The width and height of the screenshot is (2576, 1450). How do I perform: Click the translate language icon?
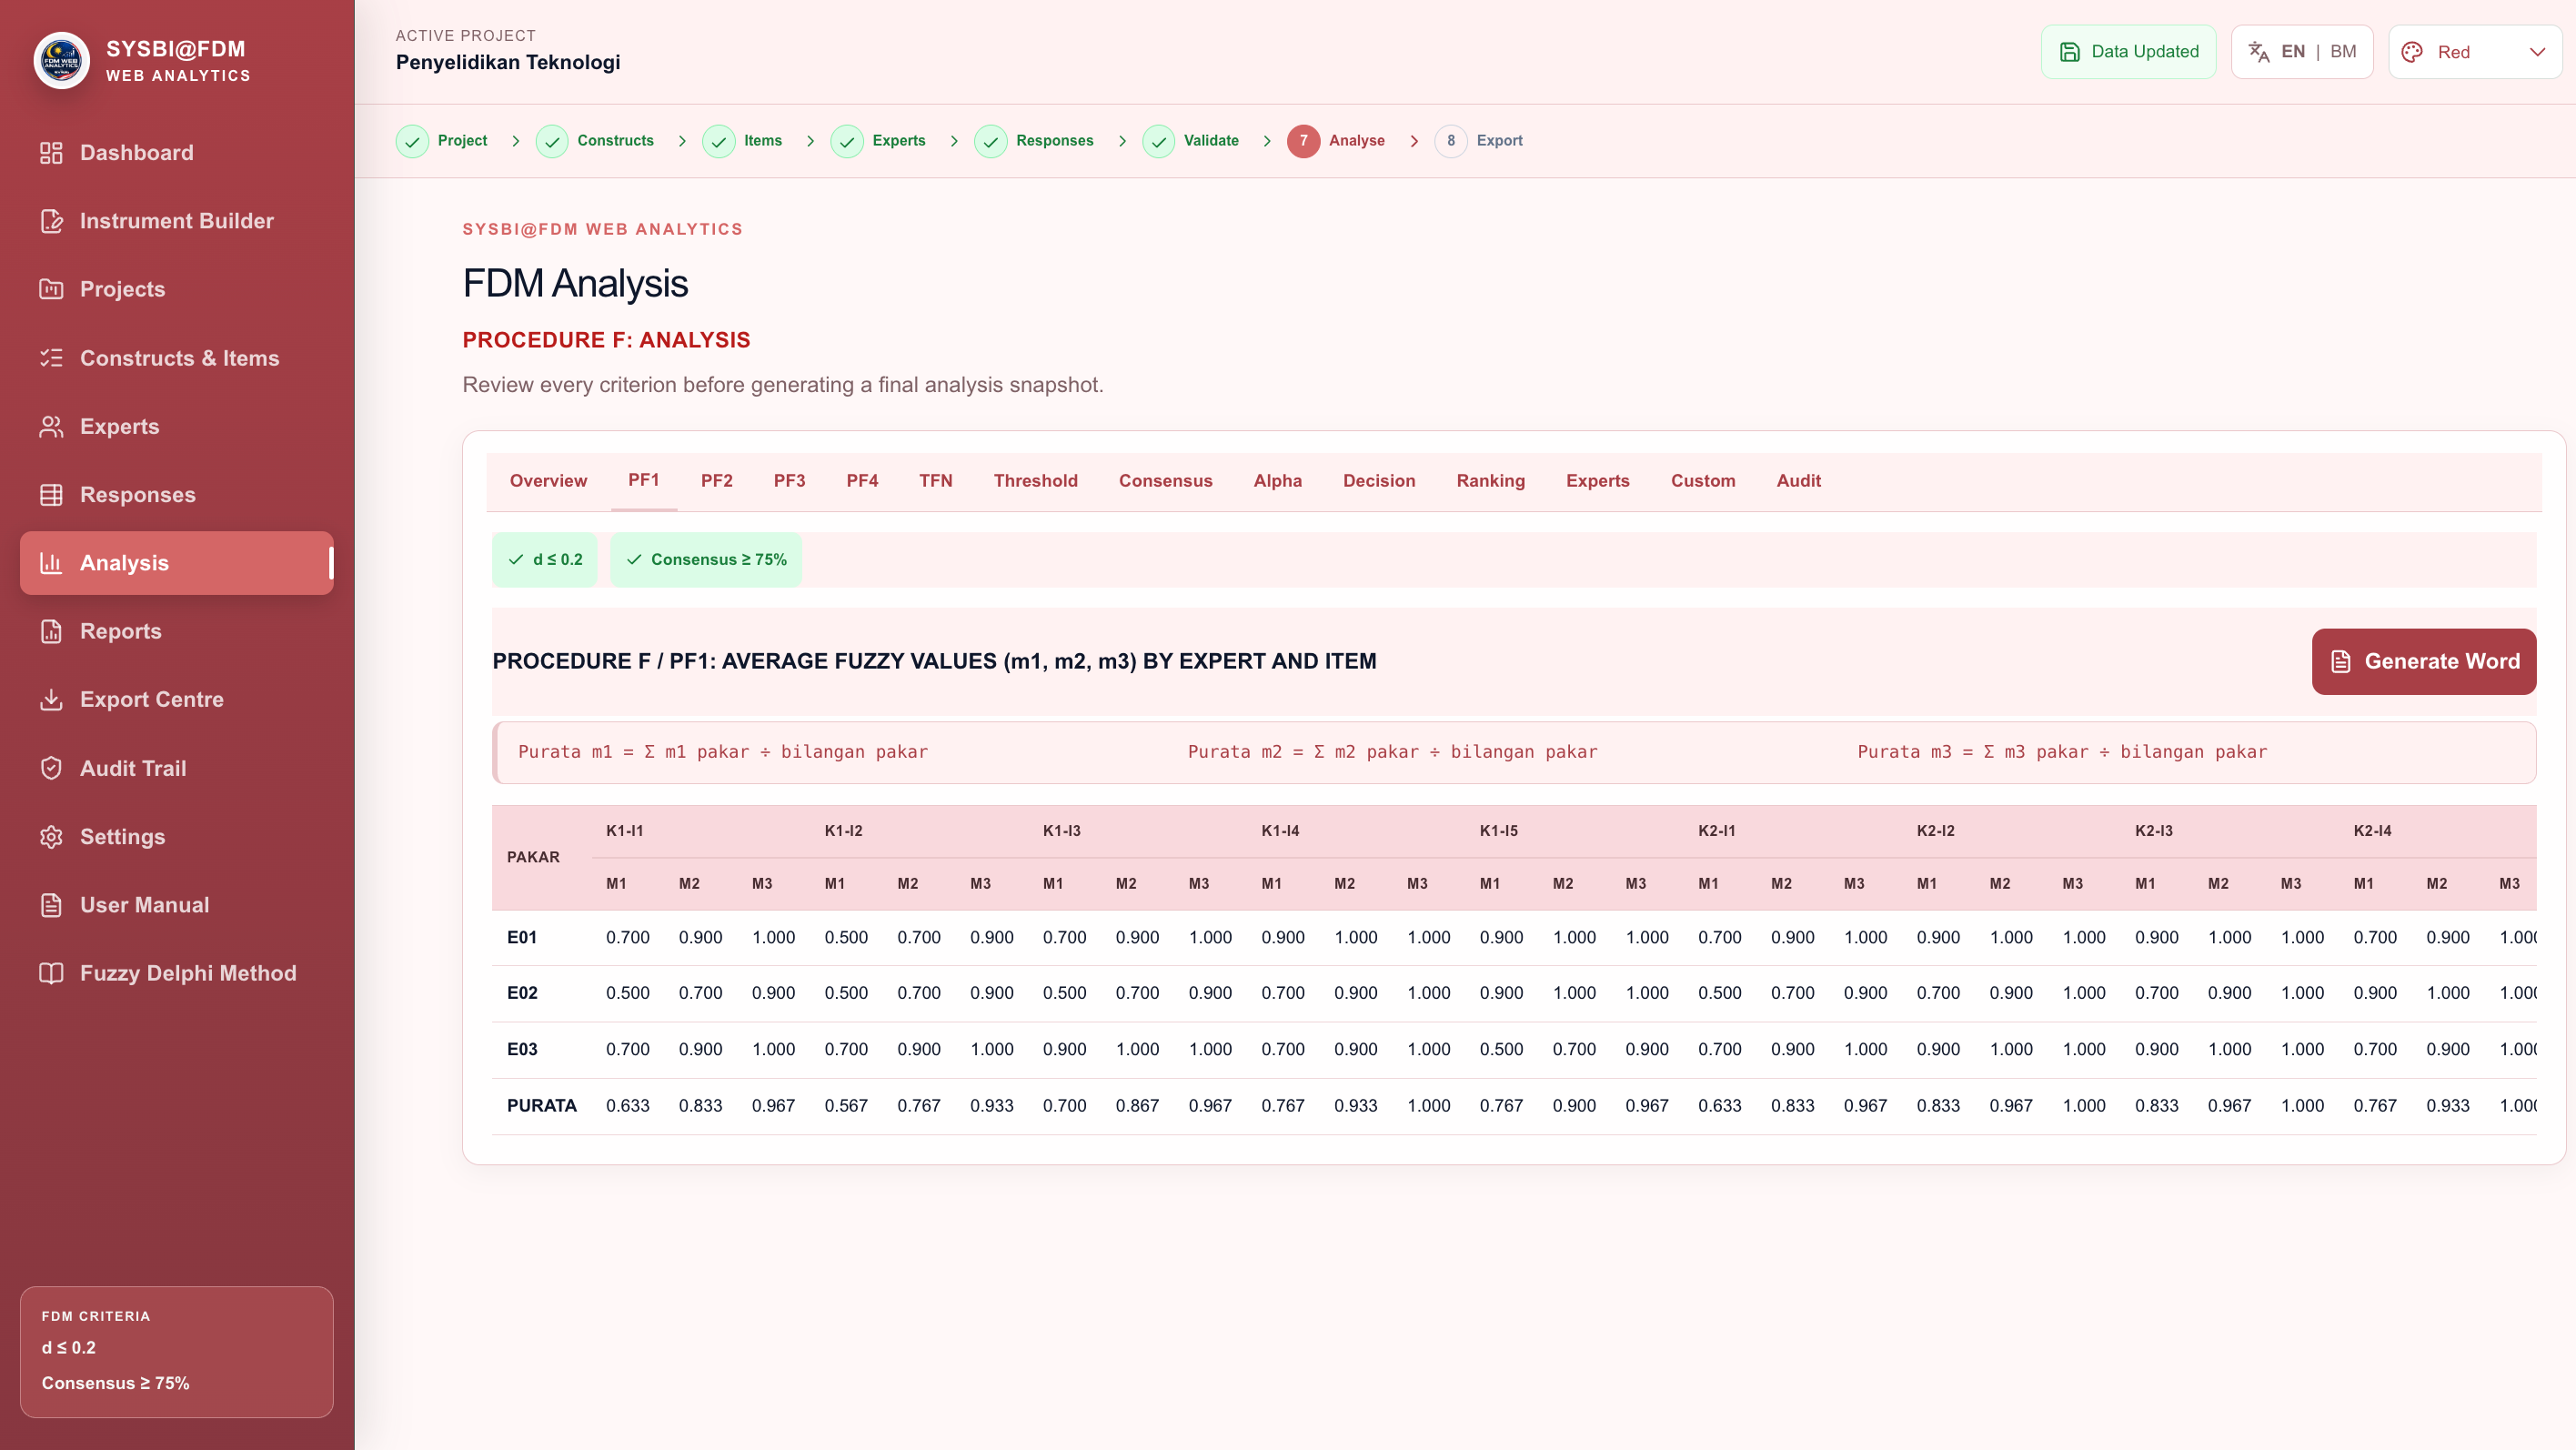click(x=2259, y=52)
